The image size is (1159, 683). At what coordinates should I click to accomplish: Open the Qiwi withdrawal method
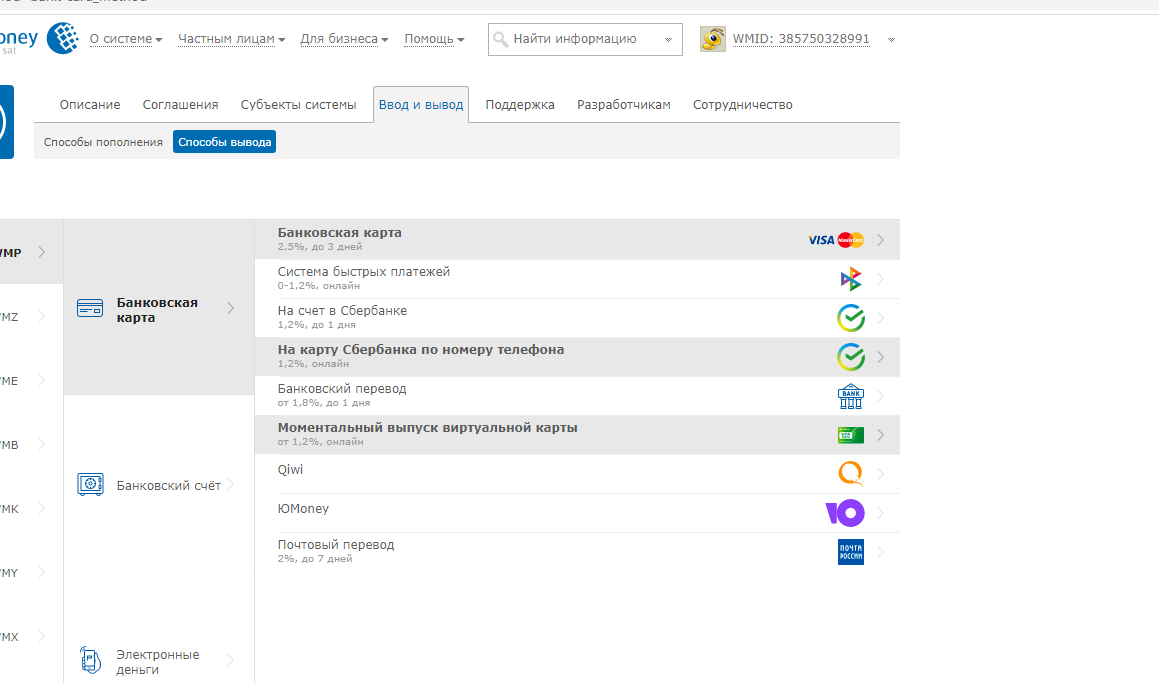click(577, 474)
